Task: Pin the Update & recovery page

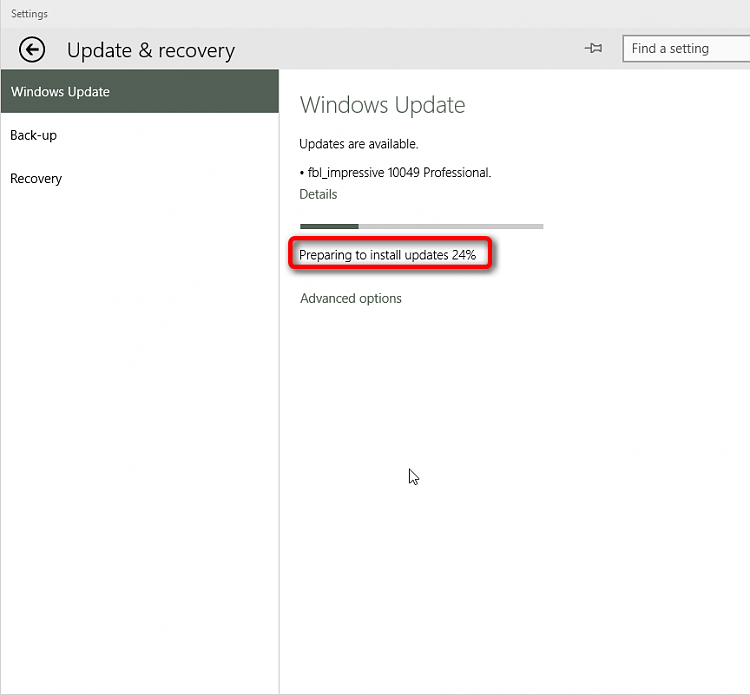Action: [x=594, y=48]
